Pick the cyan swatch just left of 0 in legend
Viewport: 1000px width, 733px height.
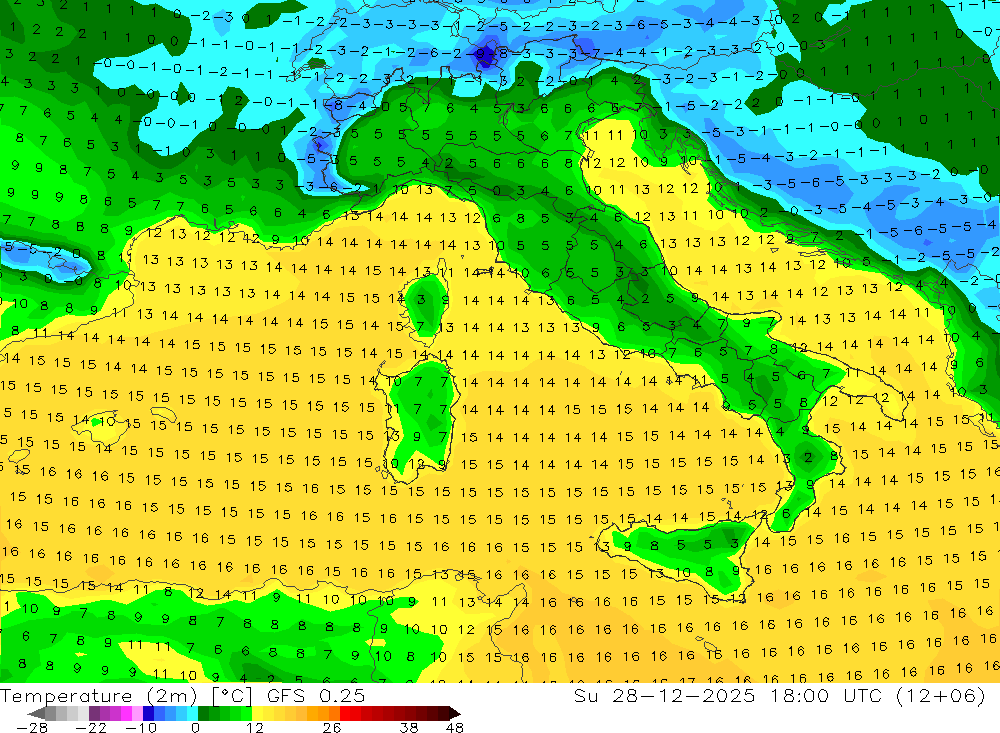[192, 713]
